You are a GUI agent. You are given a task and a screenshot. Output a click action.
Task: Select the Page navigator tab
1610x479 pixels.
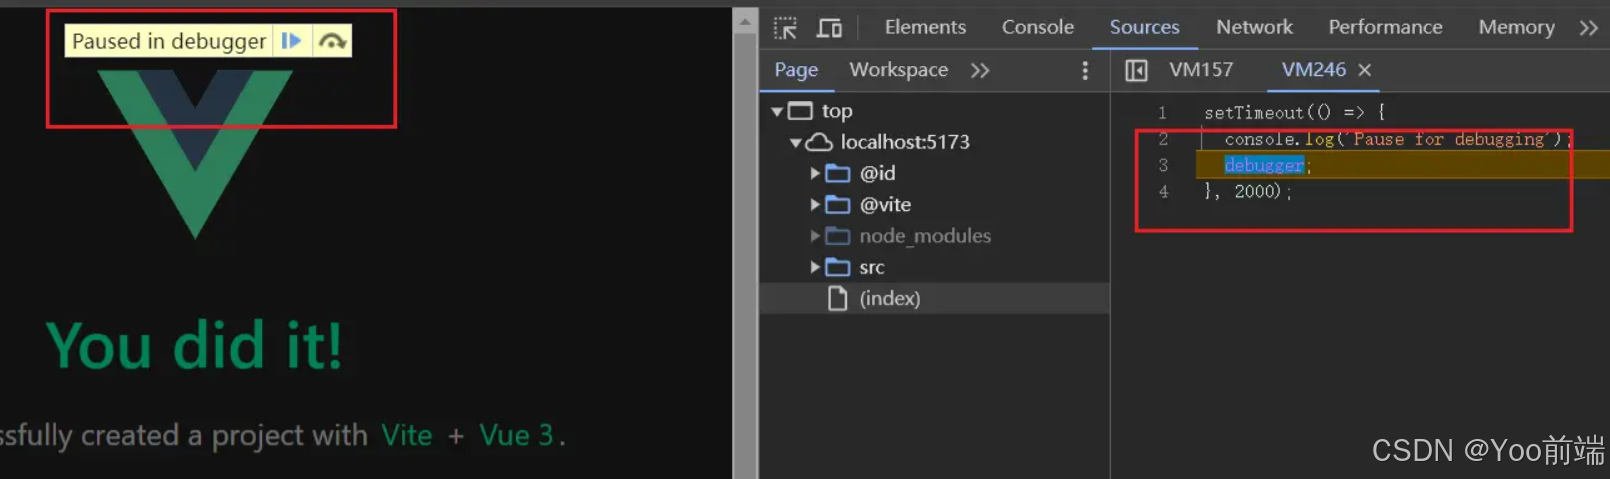[x=796, y=69]
